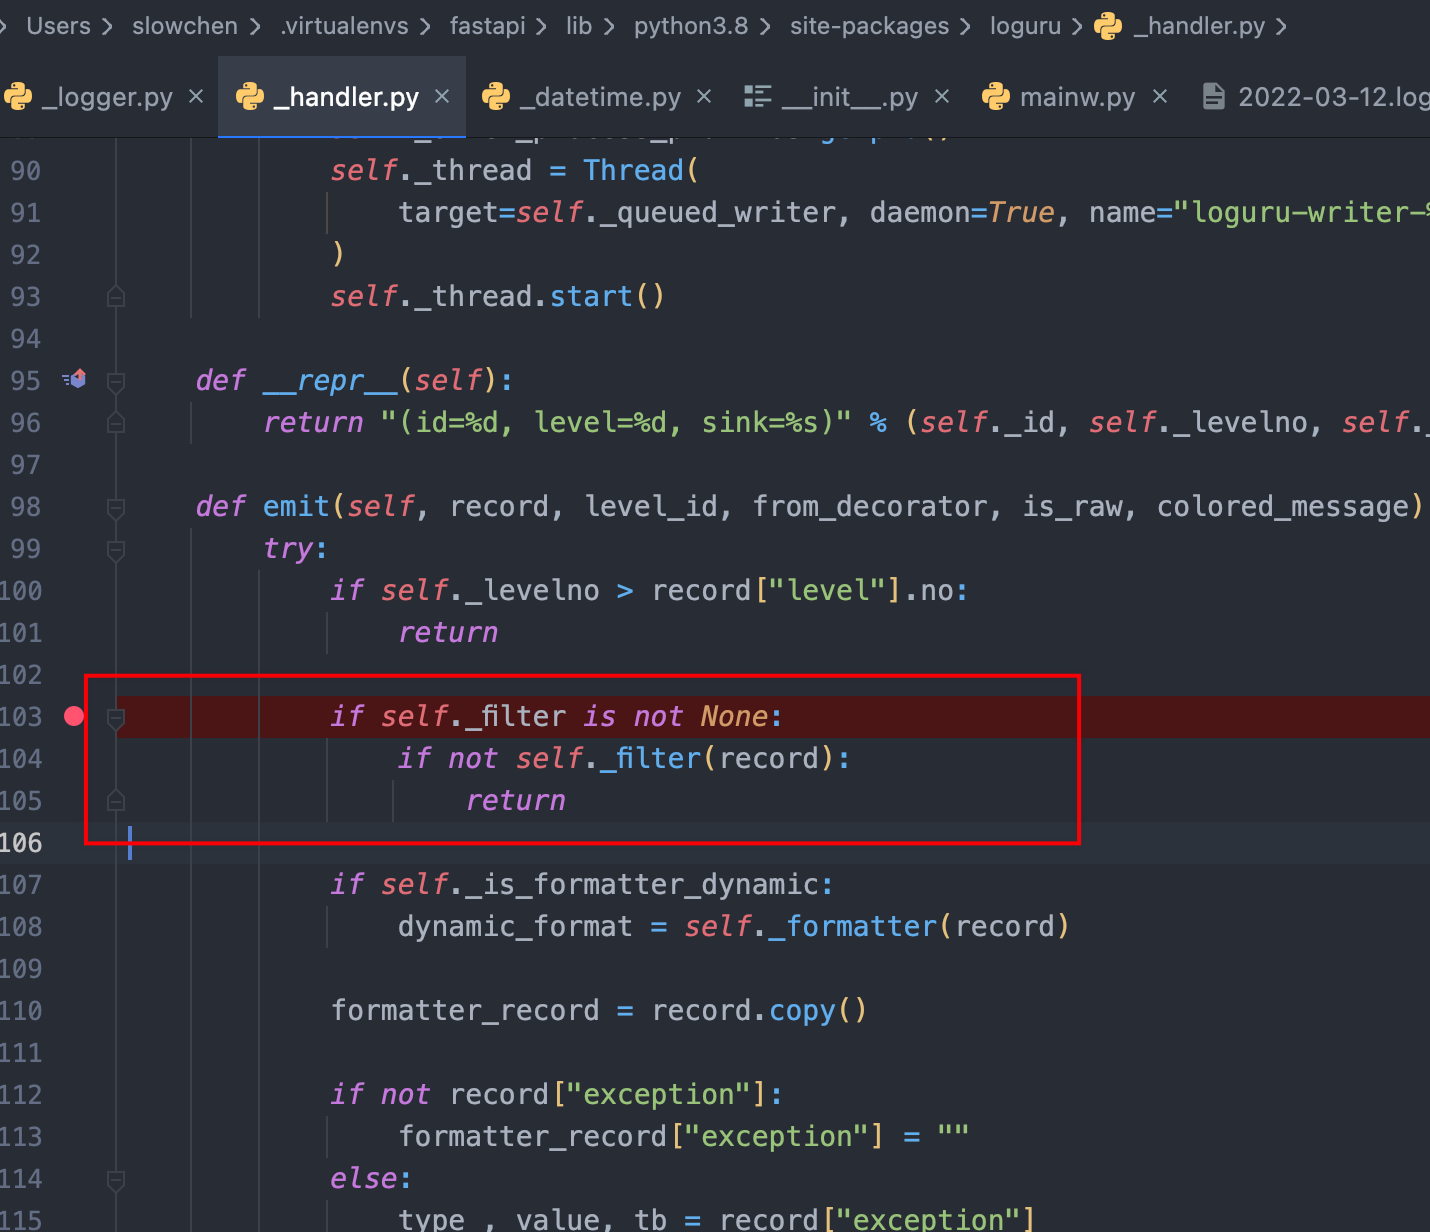Click the Python icon on the mainw.py tab
1430x1232 pixels.
click(995, 97)
